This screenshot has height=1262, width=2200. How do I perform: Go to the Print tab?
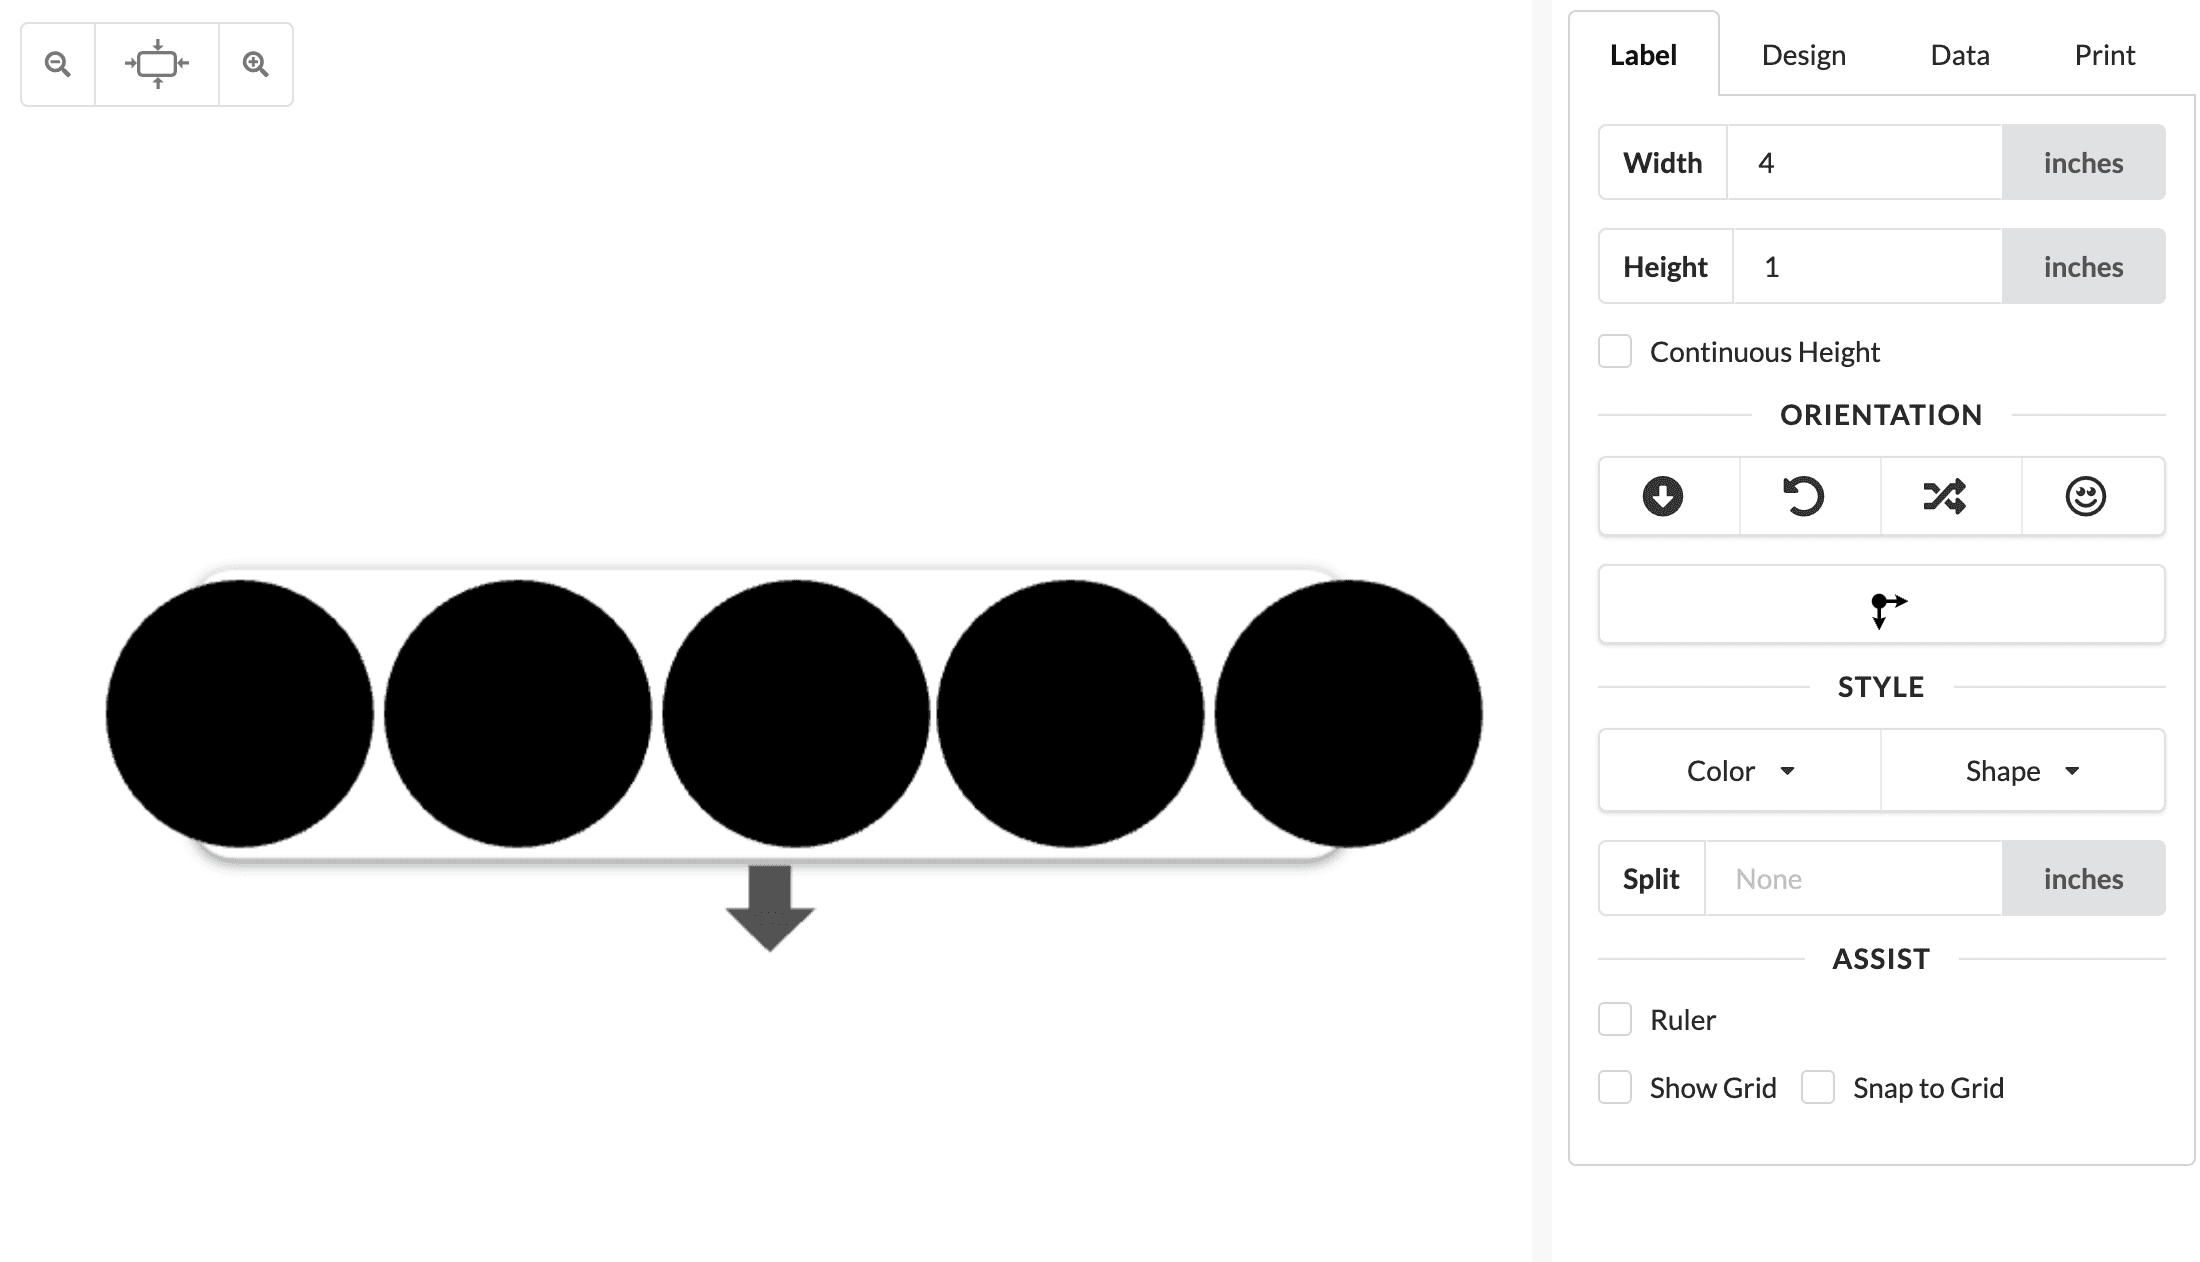tap(2105, 55)
